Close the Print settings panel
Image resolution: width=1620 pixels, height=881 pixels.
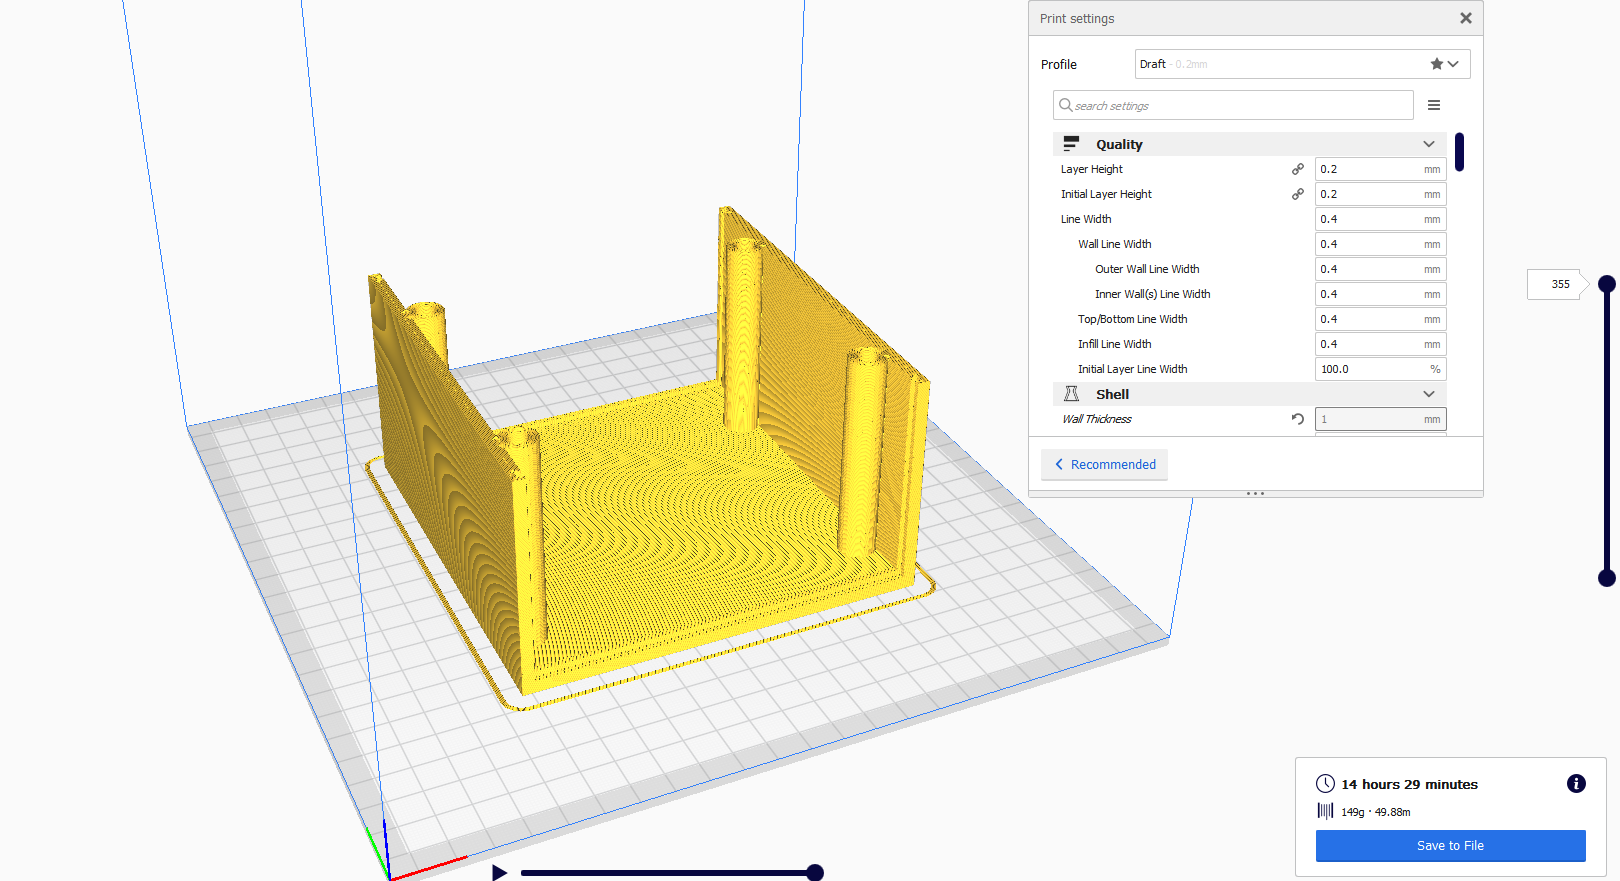(1465, 18)
